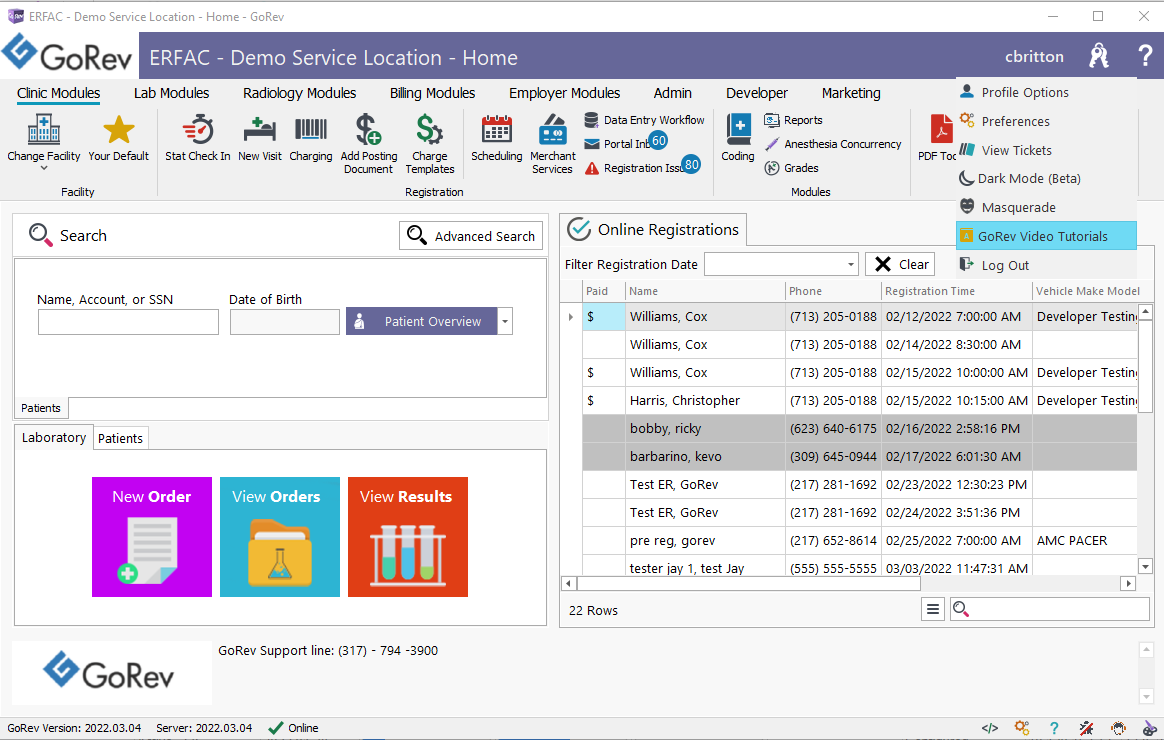Viewport: 1164px width, 740px height.
Task: Click the Stat Check In stopwatch icon
Action: [198, 131]
